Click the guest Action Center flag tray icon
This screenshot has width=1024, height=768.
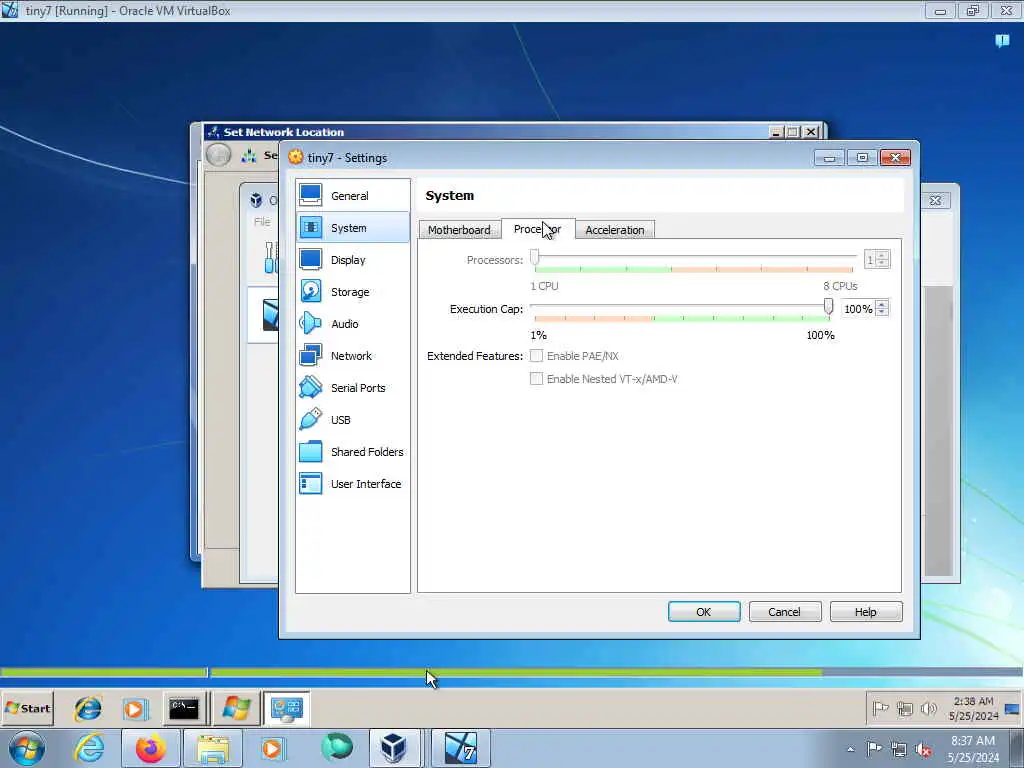tap(880, 709)
